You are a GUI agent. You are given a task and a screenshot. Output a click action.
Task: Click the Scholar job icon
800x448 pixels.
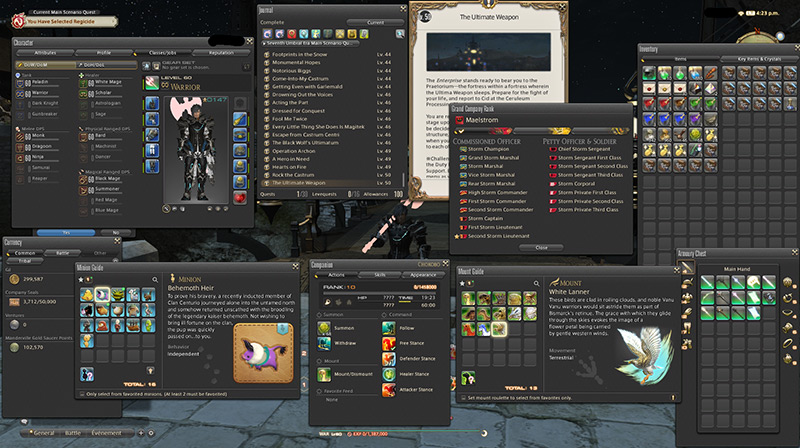pos(83,94)
